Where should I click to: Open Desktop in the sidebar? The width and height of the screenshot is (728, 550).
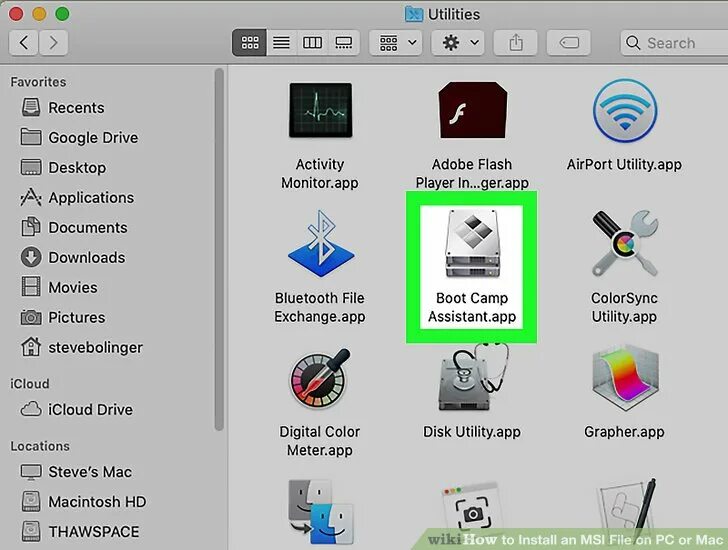click(64, 168)
